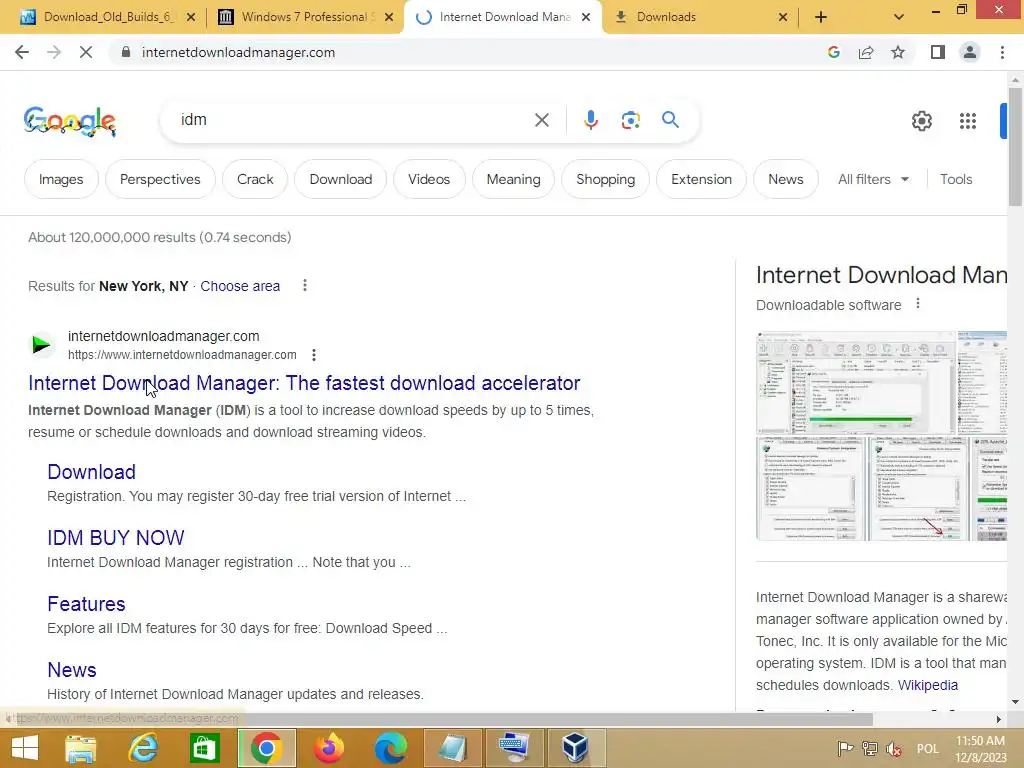Go back to previous page
The width and height of the screenshot is (1024, 768).
[x=22, y=52]
